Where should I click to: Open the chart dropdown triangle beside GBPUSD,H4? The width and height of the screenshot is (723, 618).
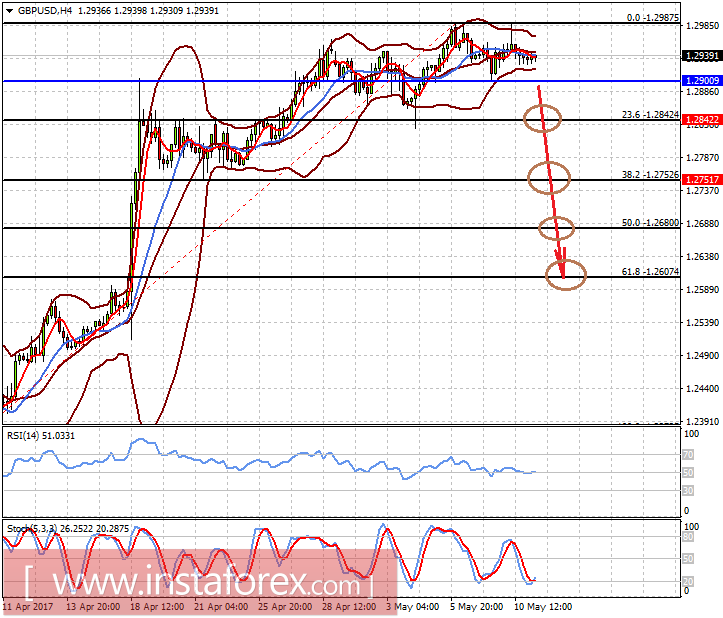[9, 11]
